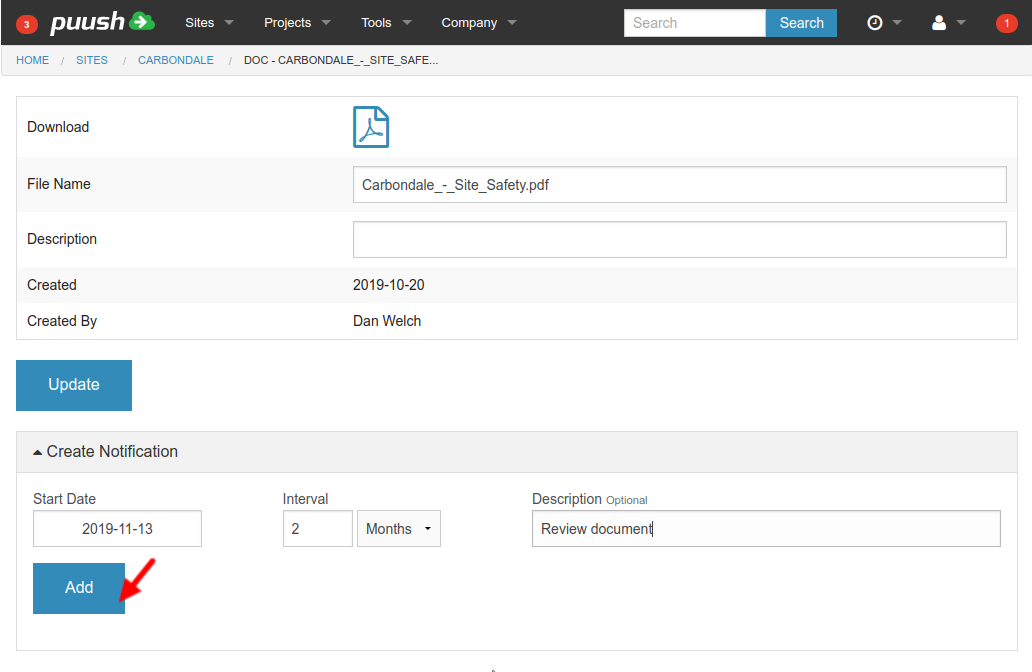The height and width of the screenshot is (672, 1032).
Task: Click the Update button
Action: 74,385
